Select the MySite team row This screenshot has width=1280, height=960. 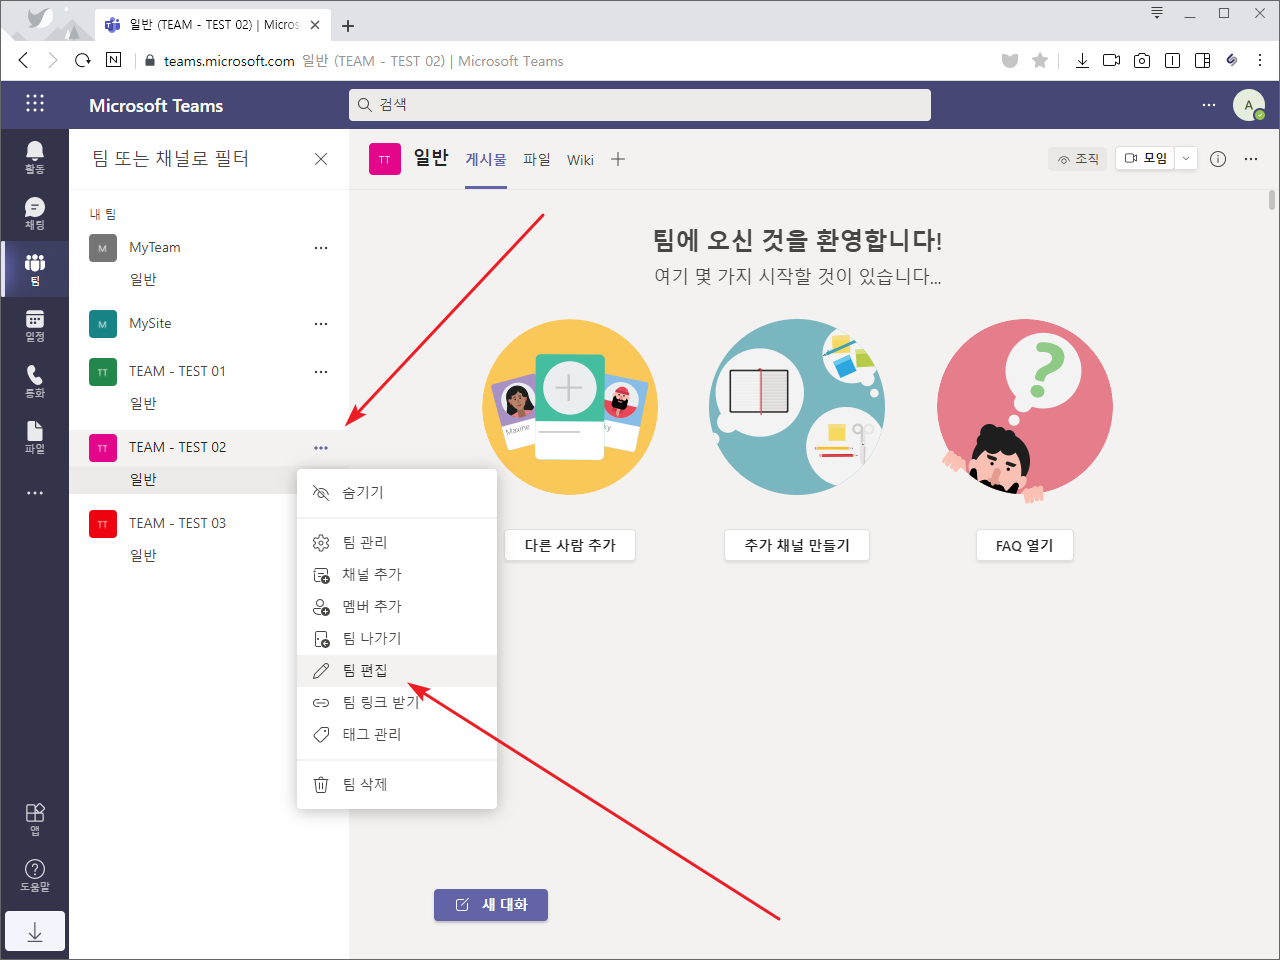coord(209,323)
